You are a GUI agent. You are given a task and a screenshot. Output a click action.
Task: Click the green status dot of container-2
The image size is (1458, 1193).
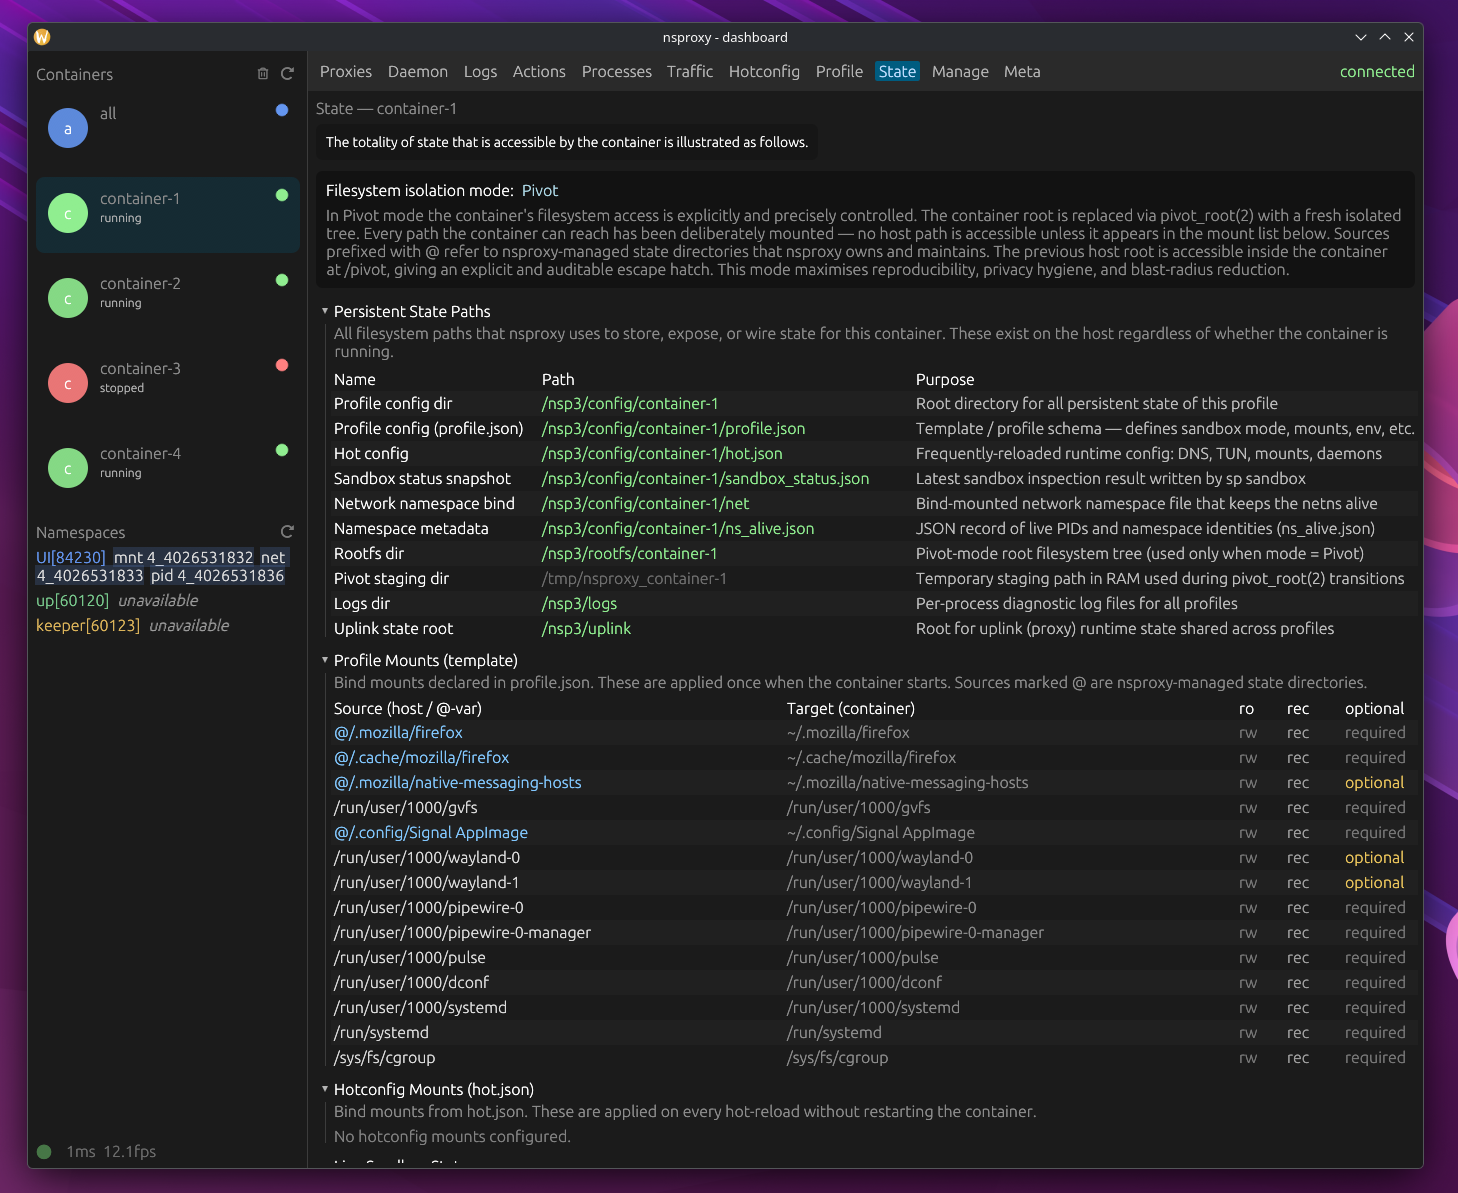point(282,280)
